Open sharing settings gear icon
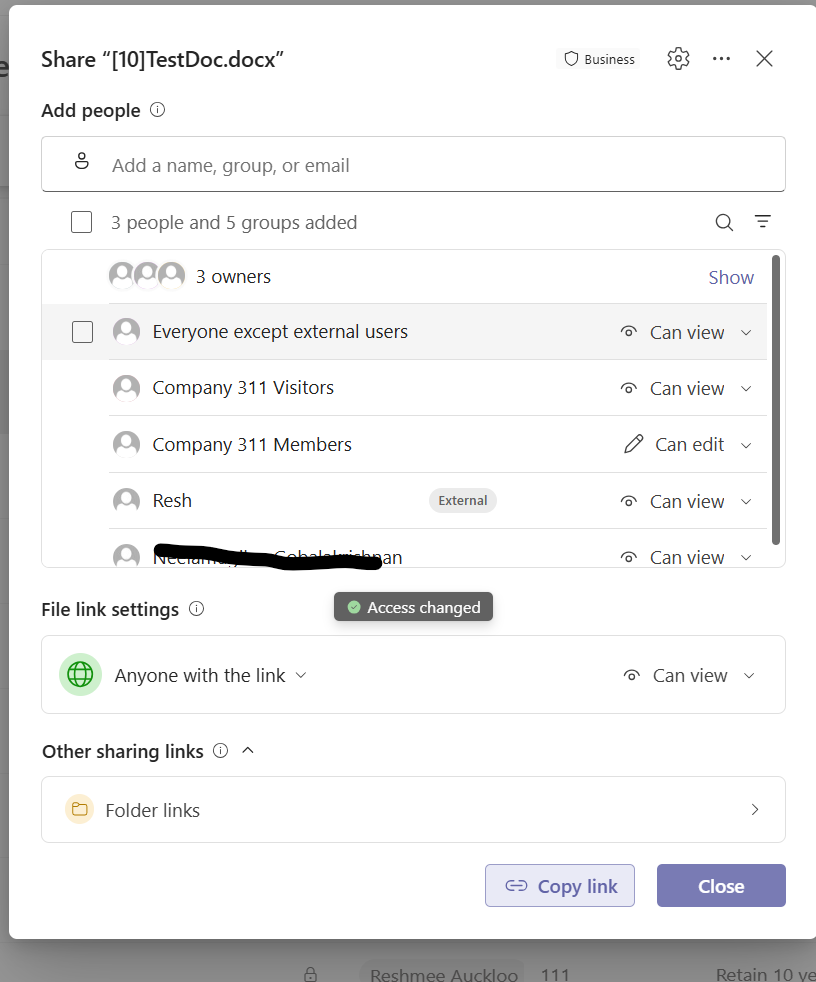816x982 pixels. [x=678, y=59]
